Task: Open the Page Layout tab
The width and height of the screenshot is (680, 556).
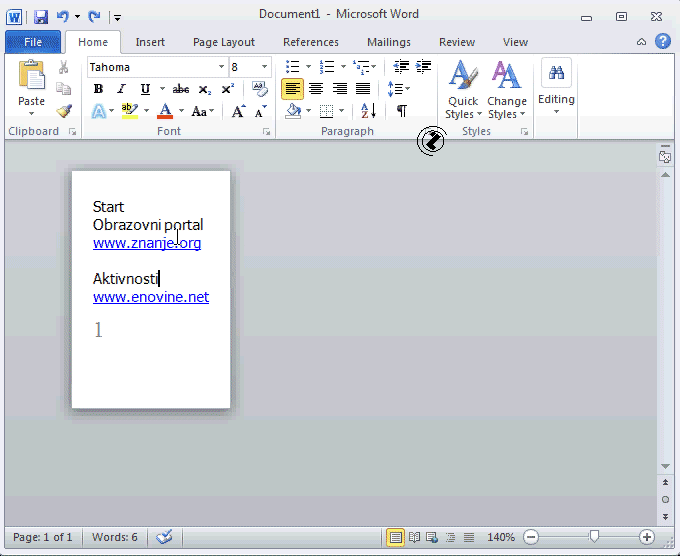Action: click(223, 42)
